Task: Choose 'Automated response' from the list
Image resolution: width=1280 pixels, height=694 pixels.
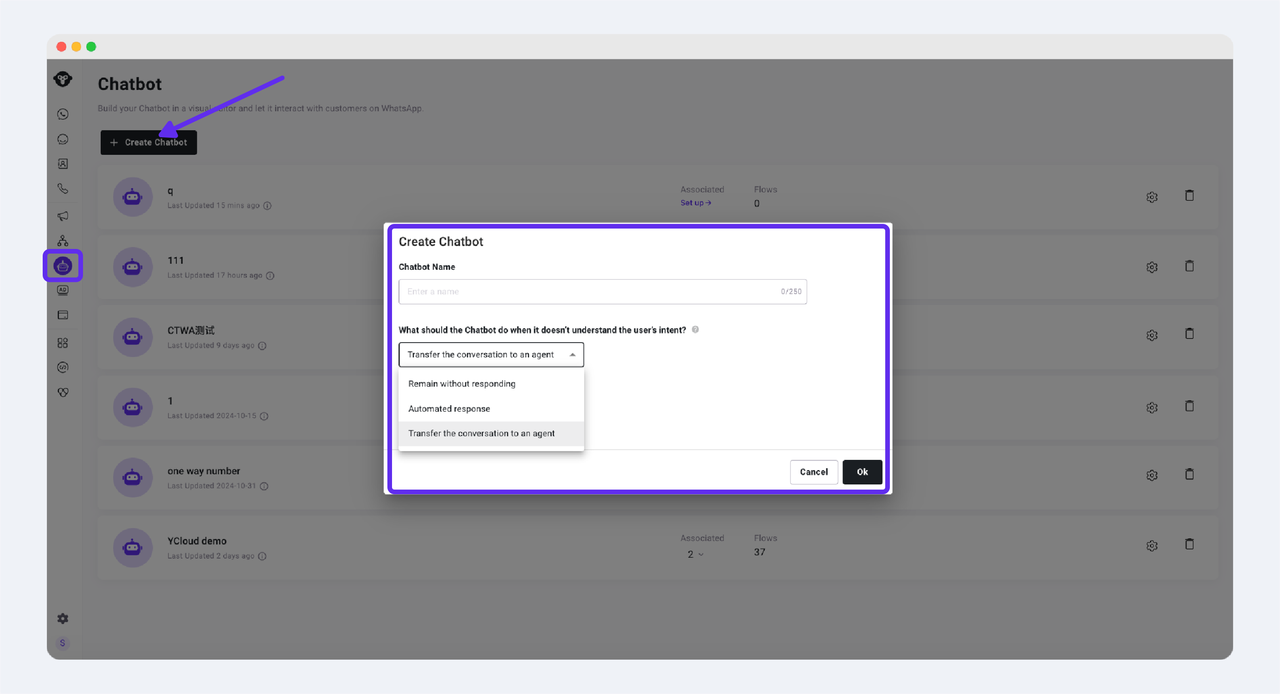Action: [x=449, y=409]
